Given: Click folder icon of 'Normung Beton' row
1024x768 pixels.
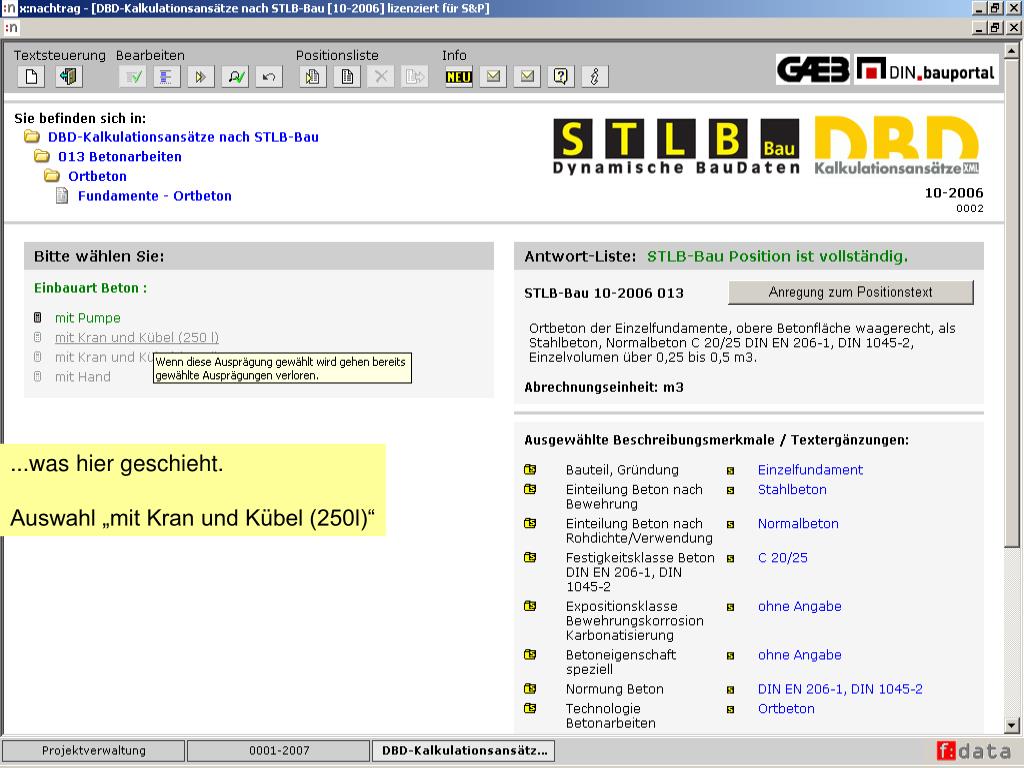Looking at the screenshot, I should click(530, 688).
